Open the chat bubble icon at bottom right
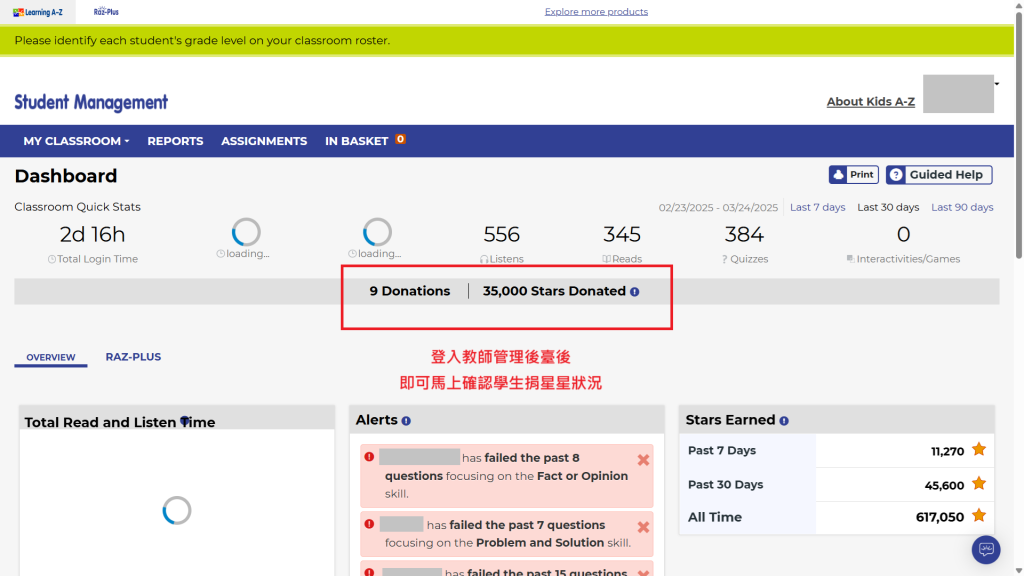 coord(986,550)
